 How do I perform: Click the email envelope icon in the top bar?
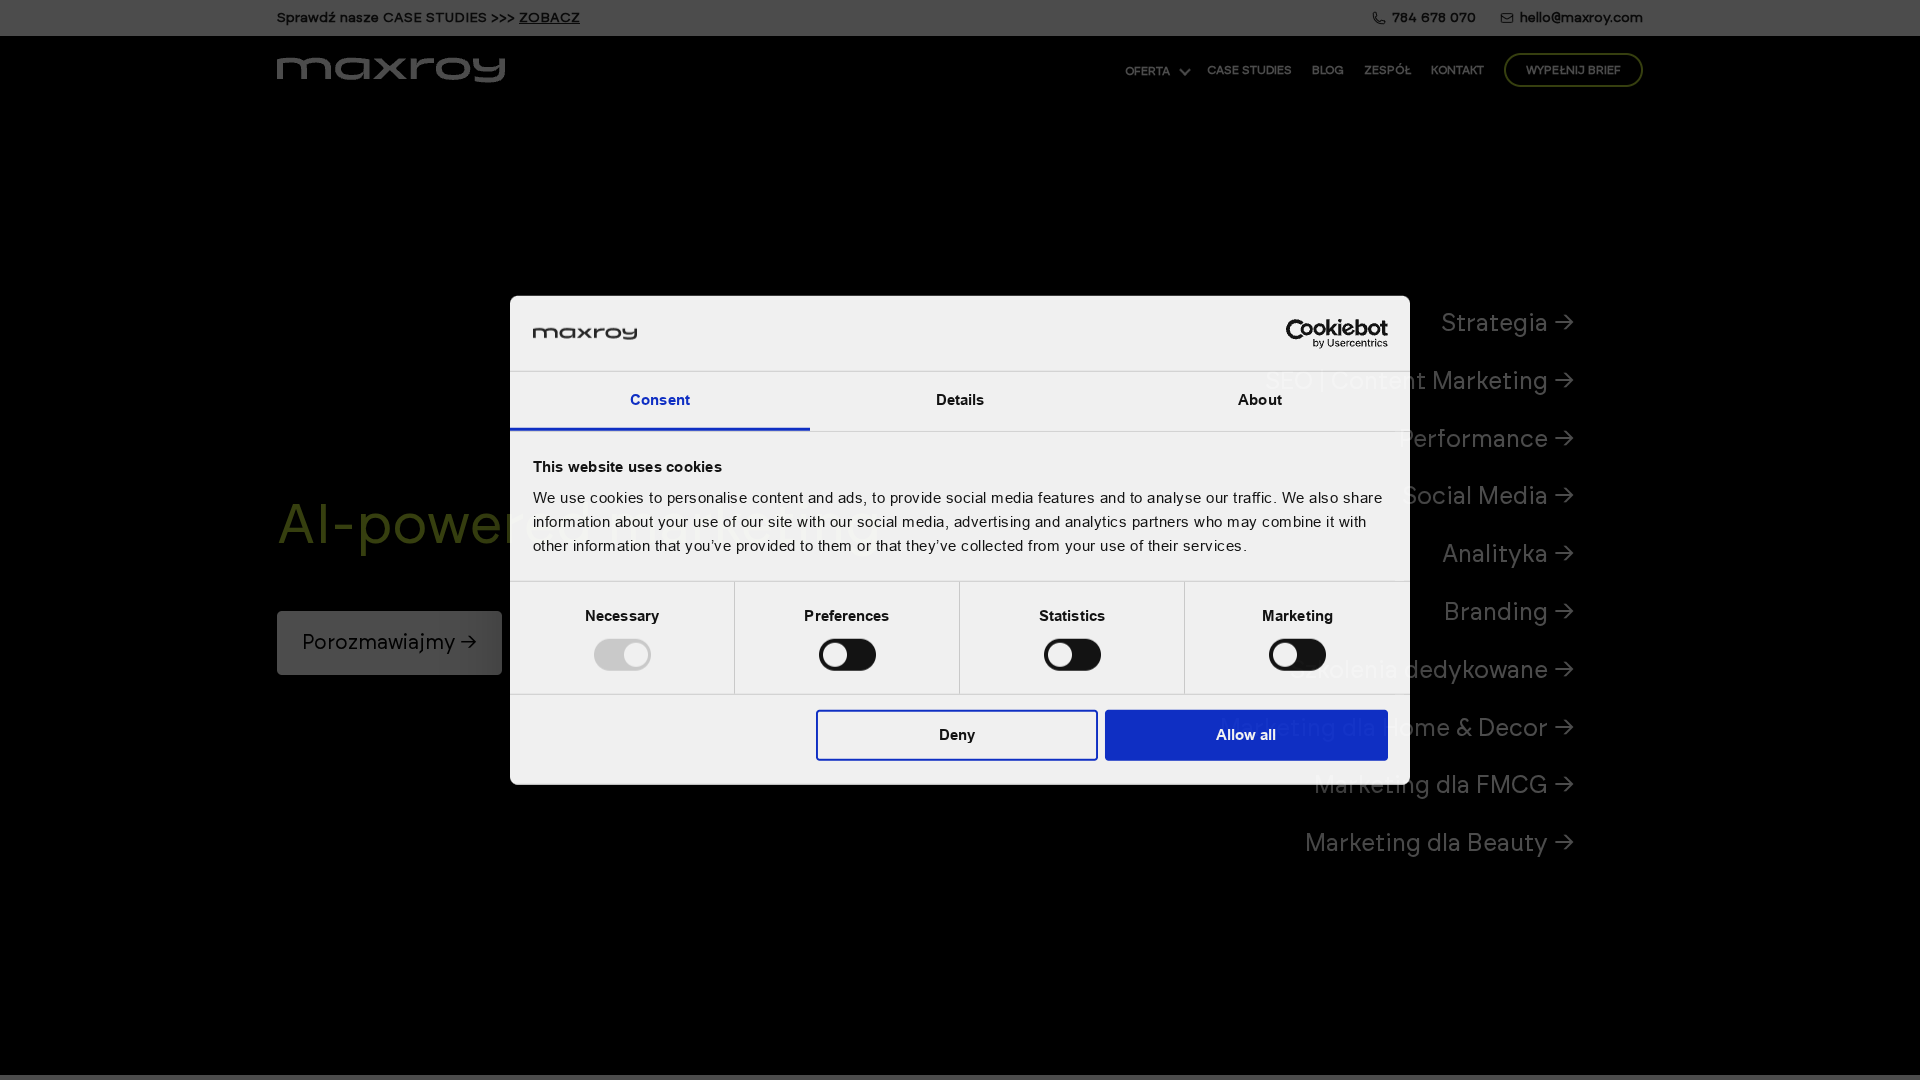click(1506, 17)
